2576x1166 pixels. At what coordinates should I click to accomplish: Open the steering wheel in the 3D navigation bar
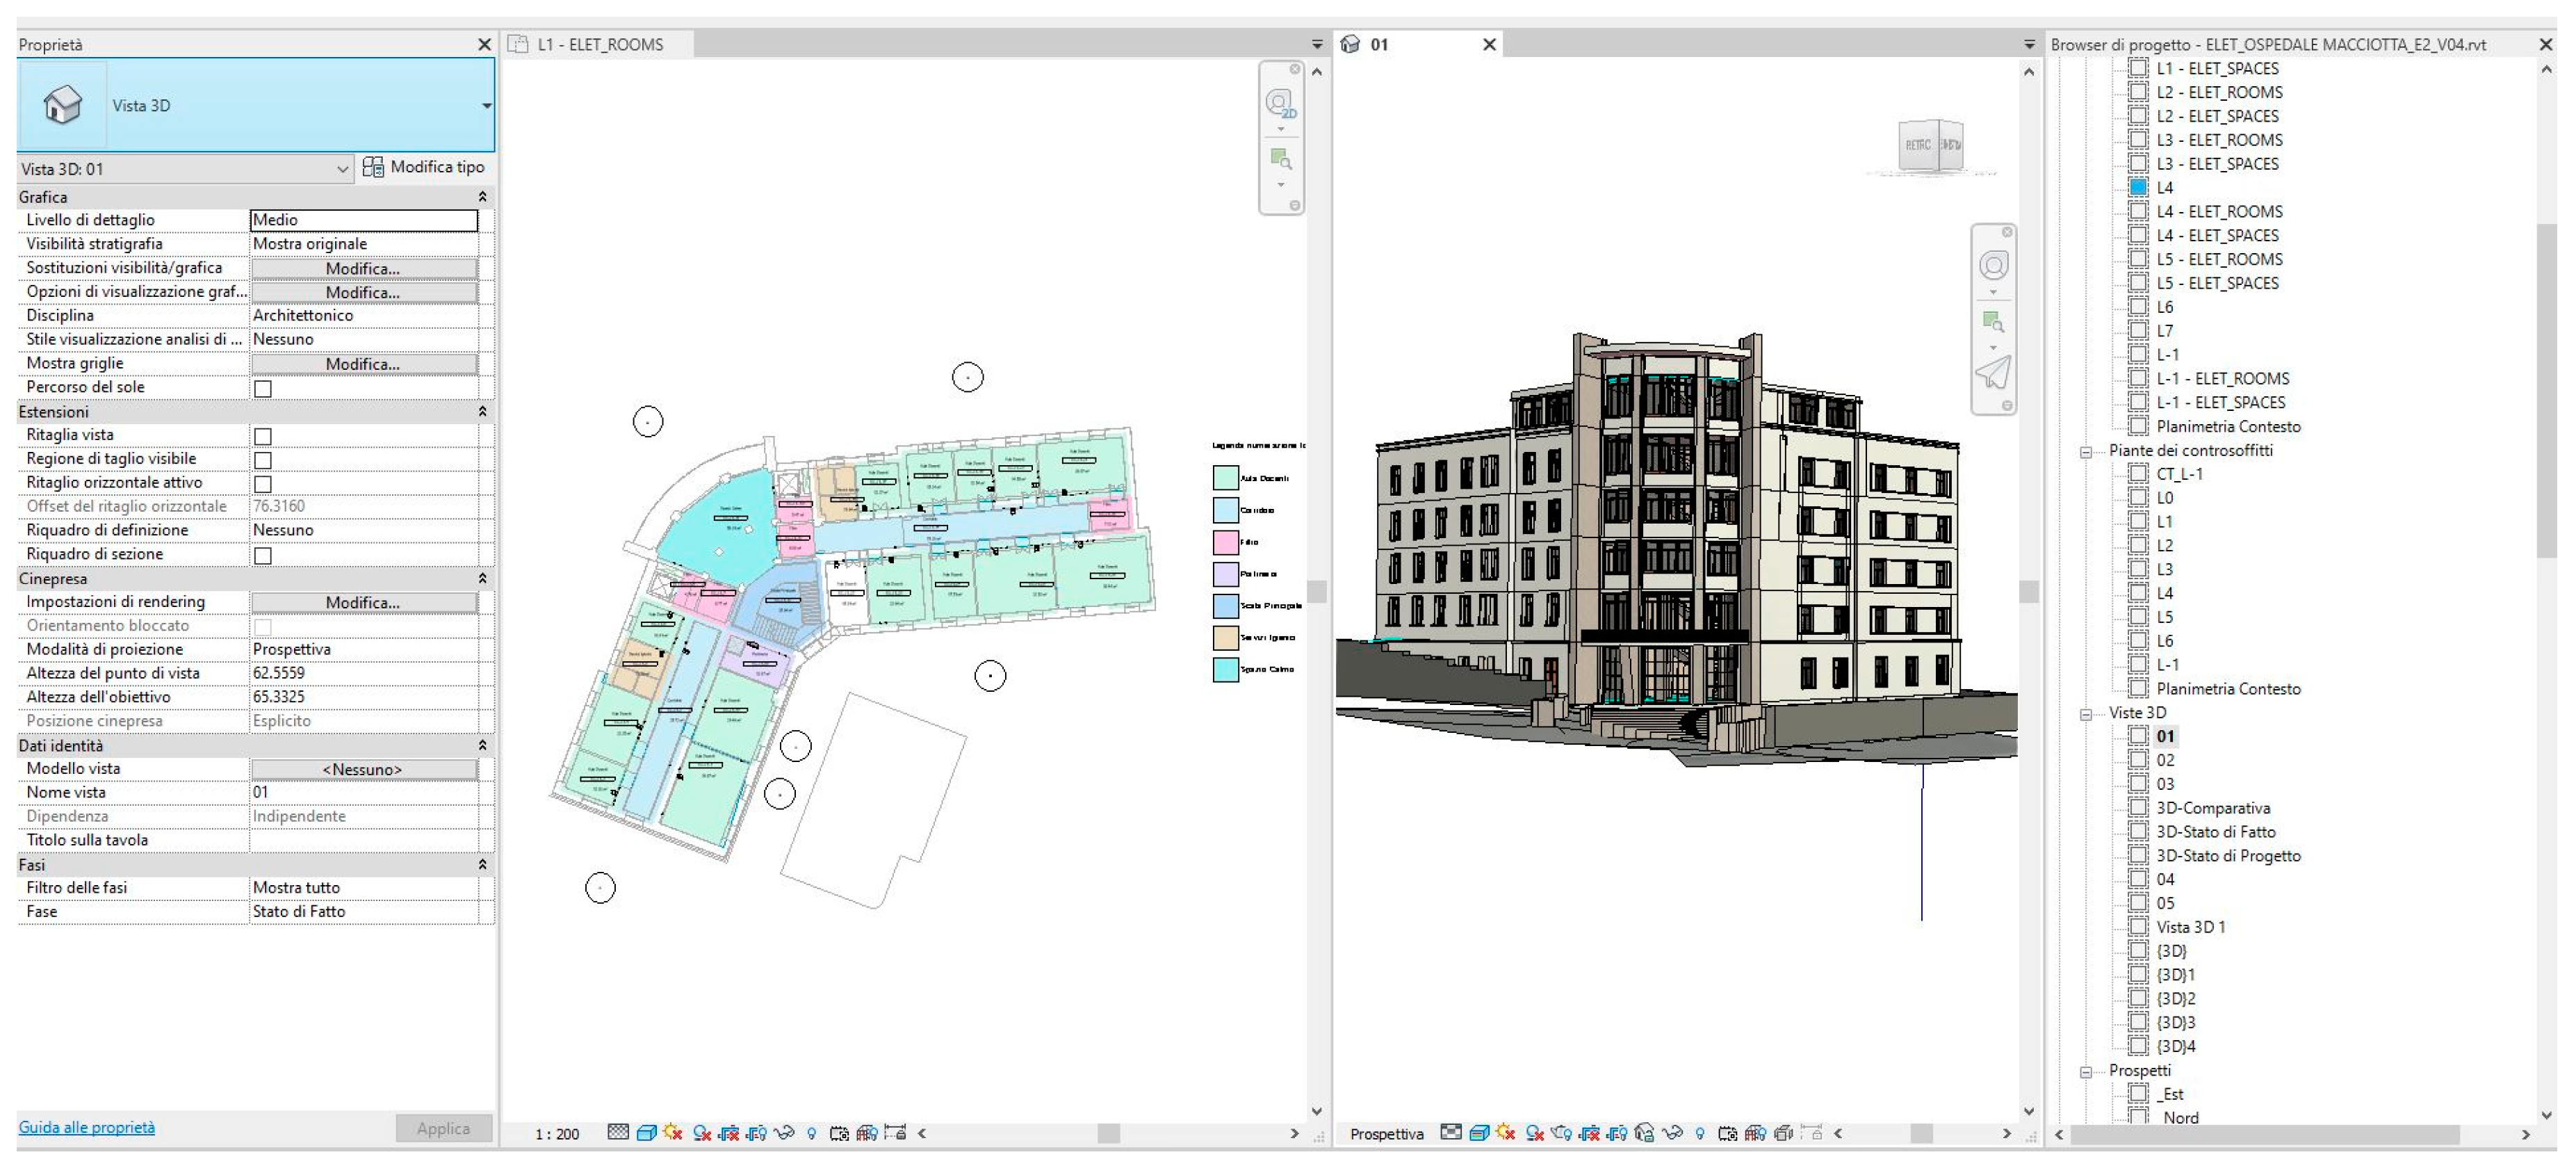1993,265
